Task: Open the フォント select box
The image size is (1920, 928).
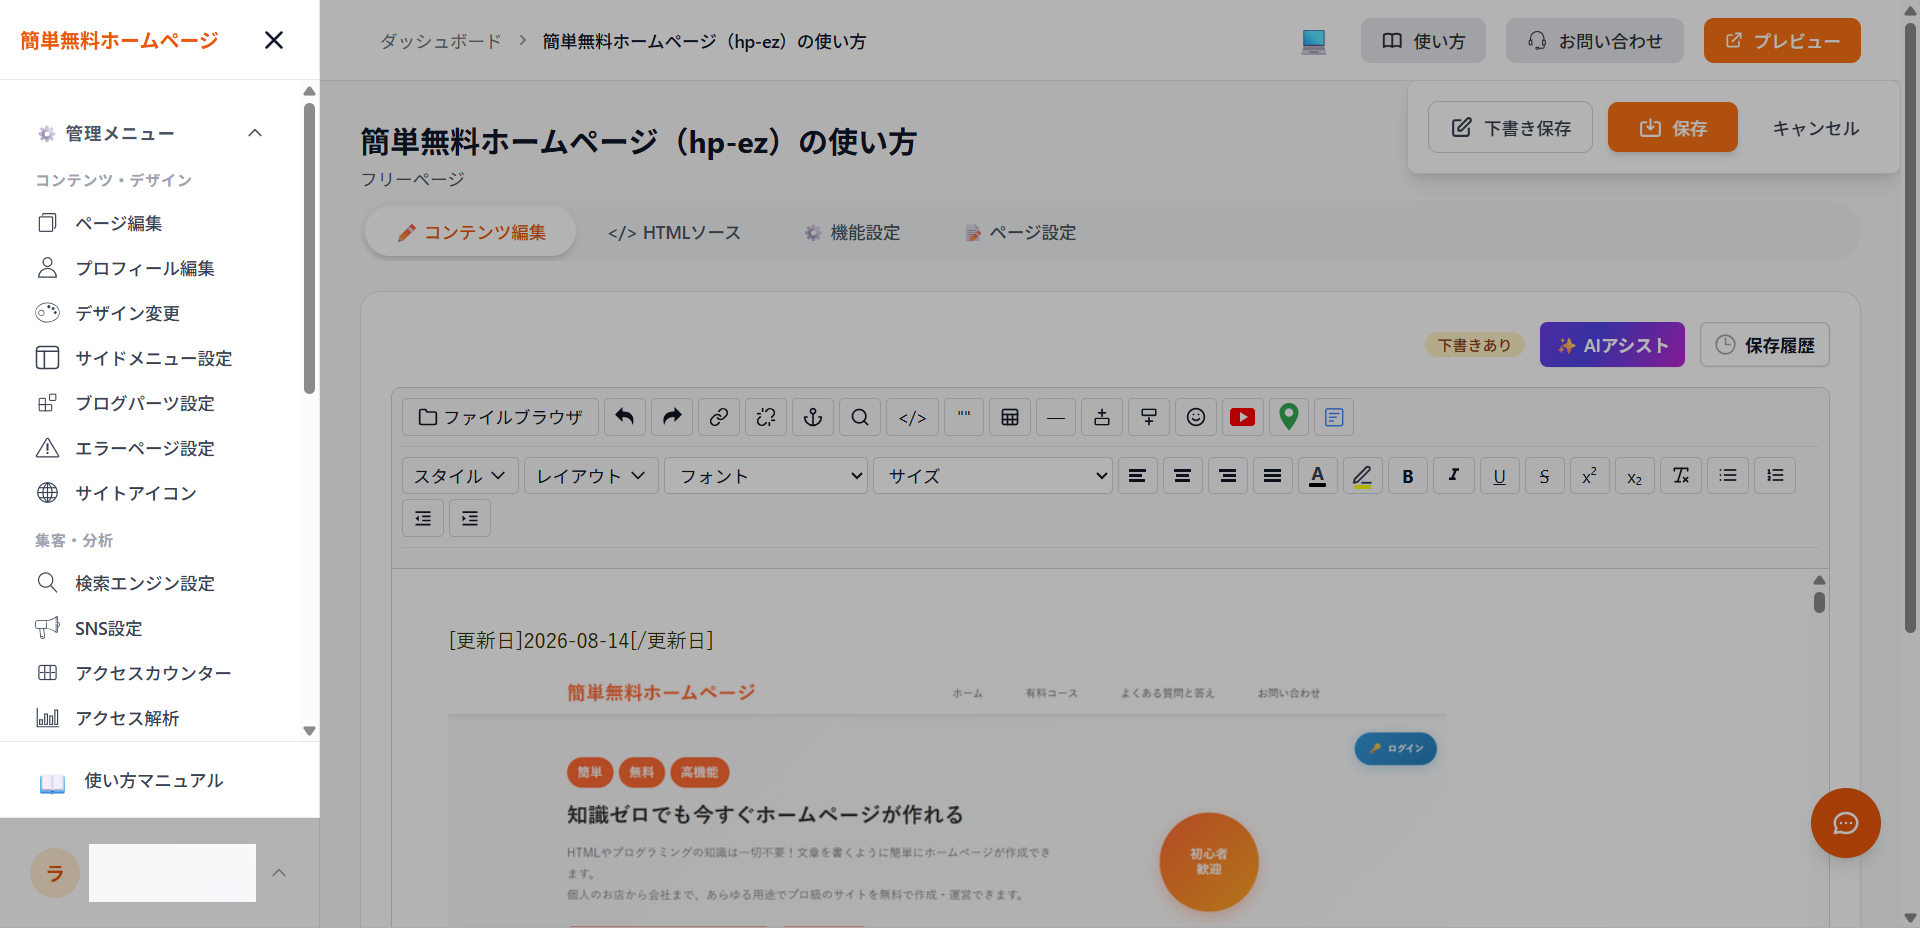Action: point(767,476)
